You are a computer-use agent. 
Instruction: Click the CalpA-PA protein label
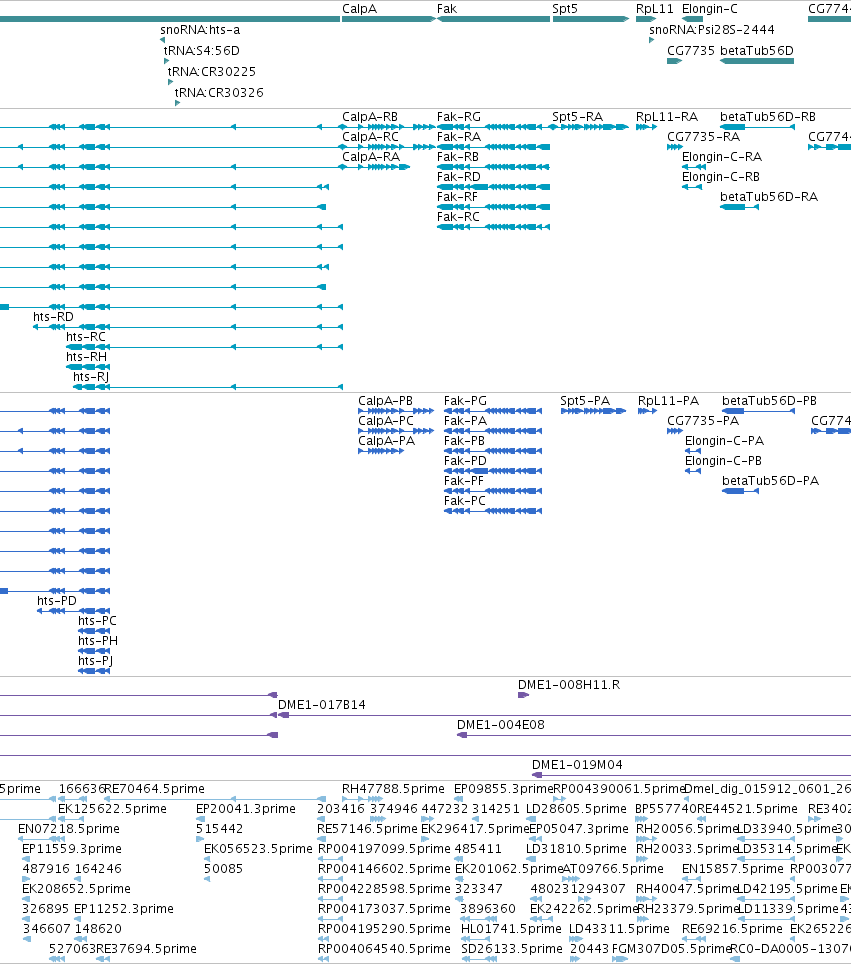(387, 441)
